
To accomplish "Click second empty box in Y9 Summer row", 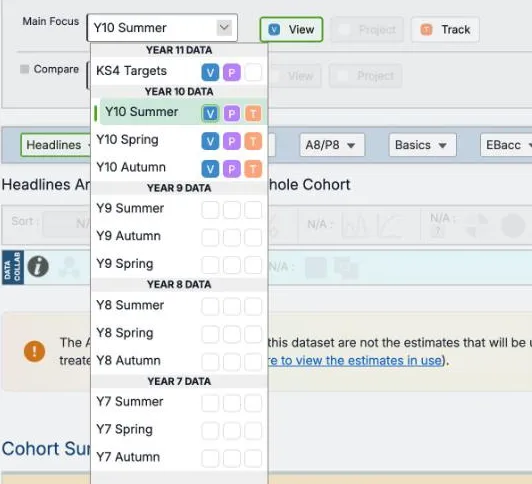I will tap(232, 210).
